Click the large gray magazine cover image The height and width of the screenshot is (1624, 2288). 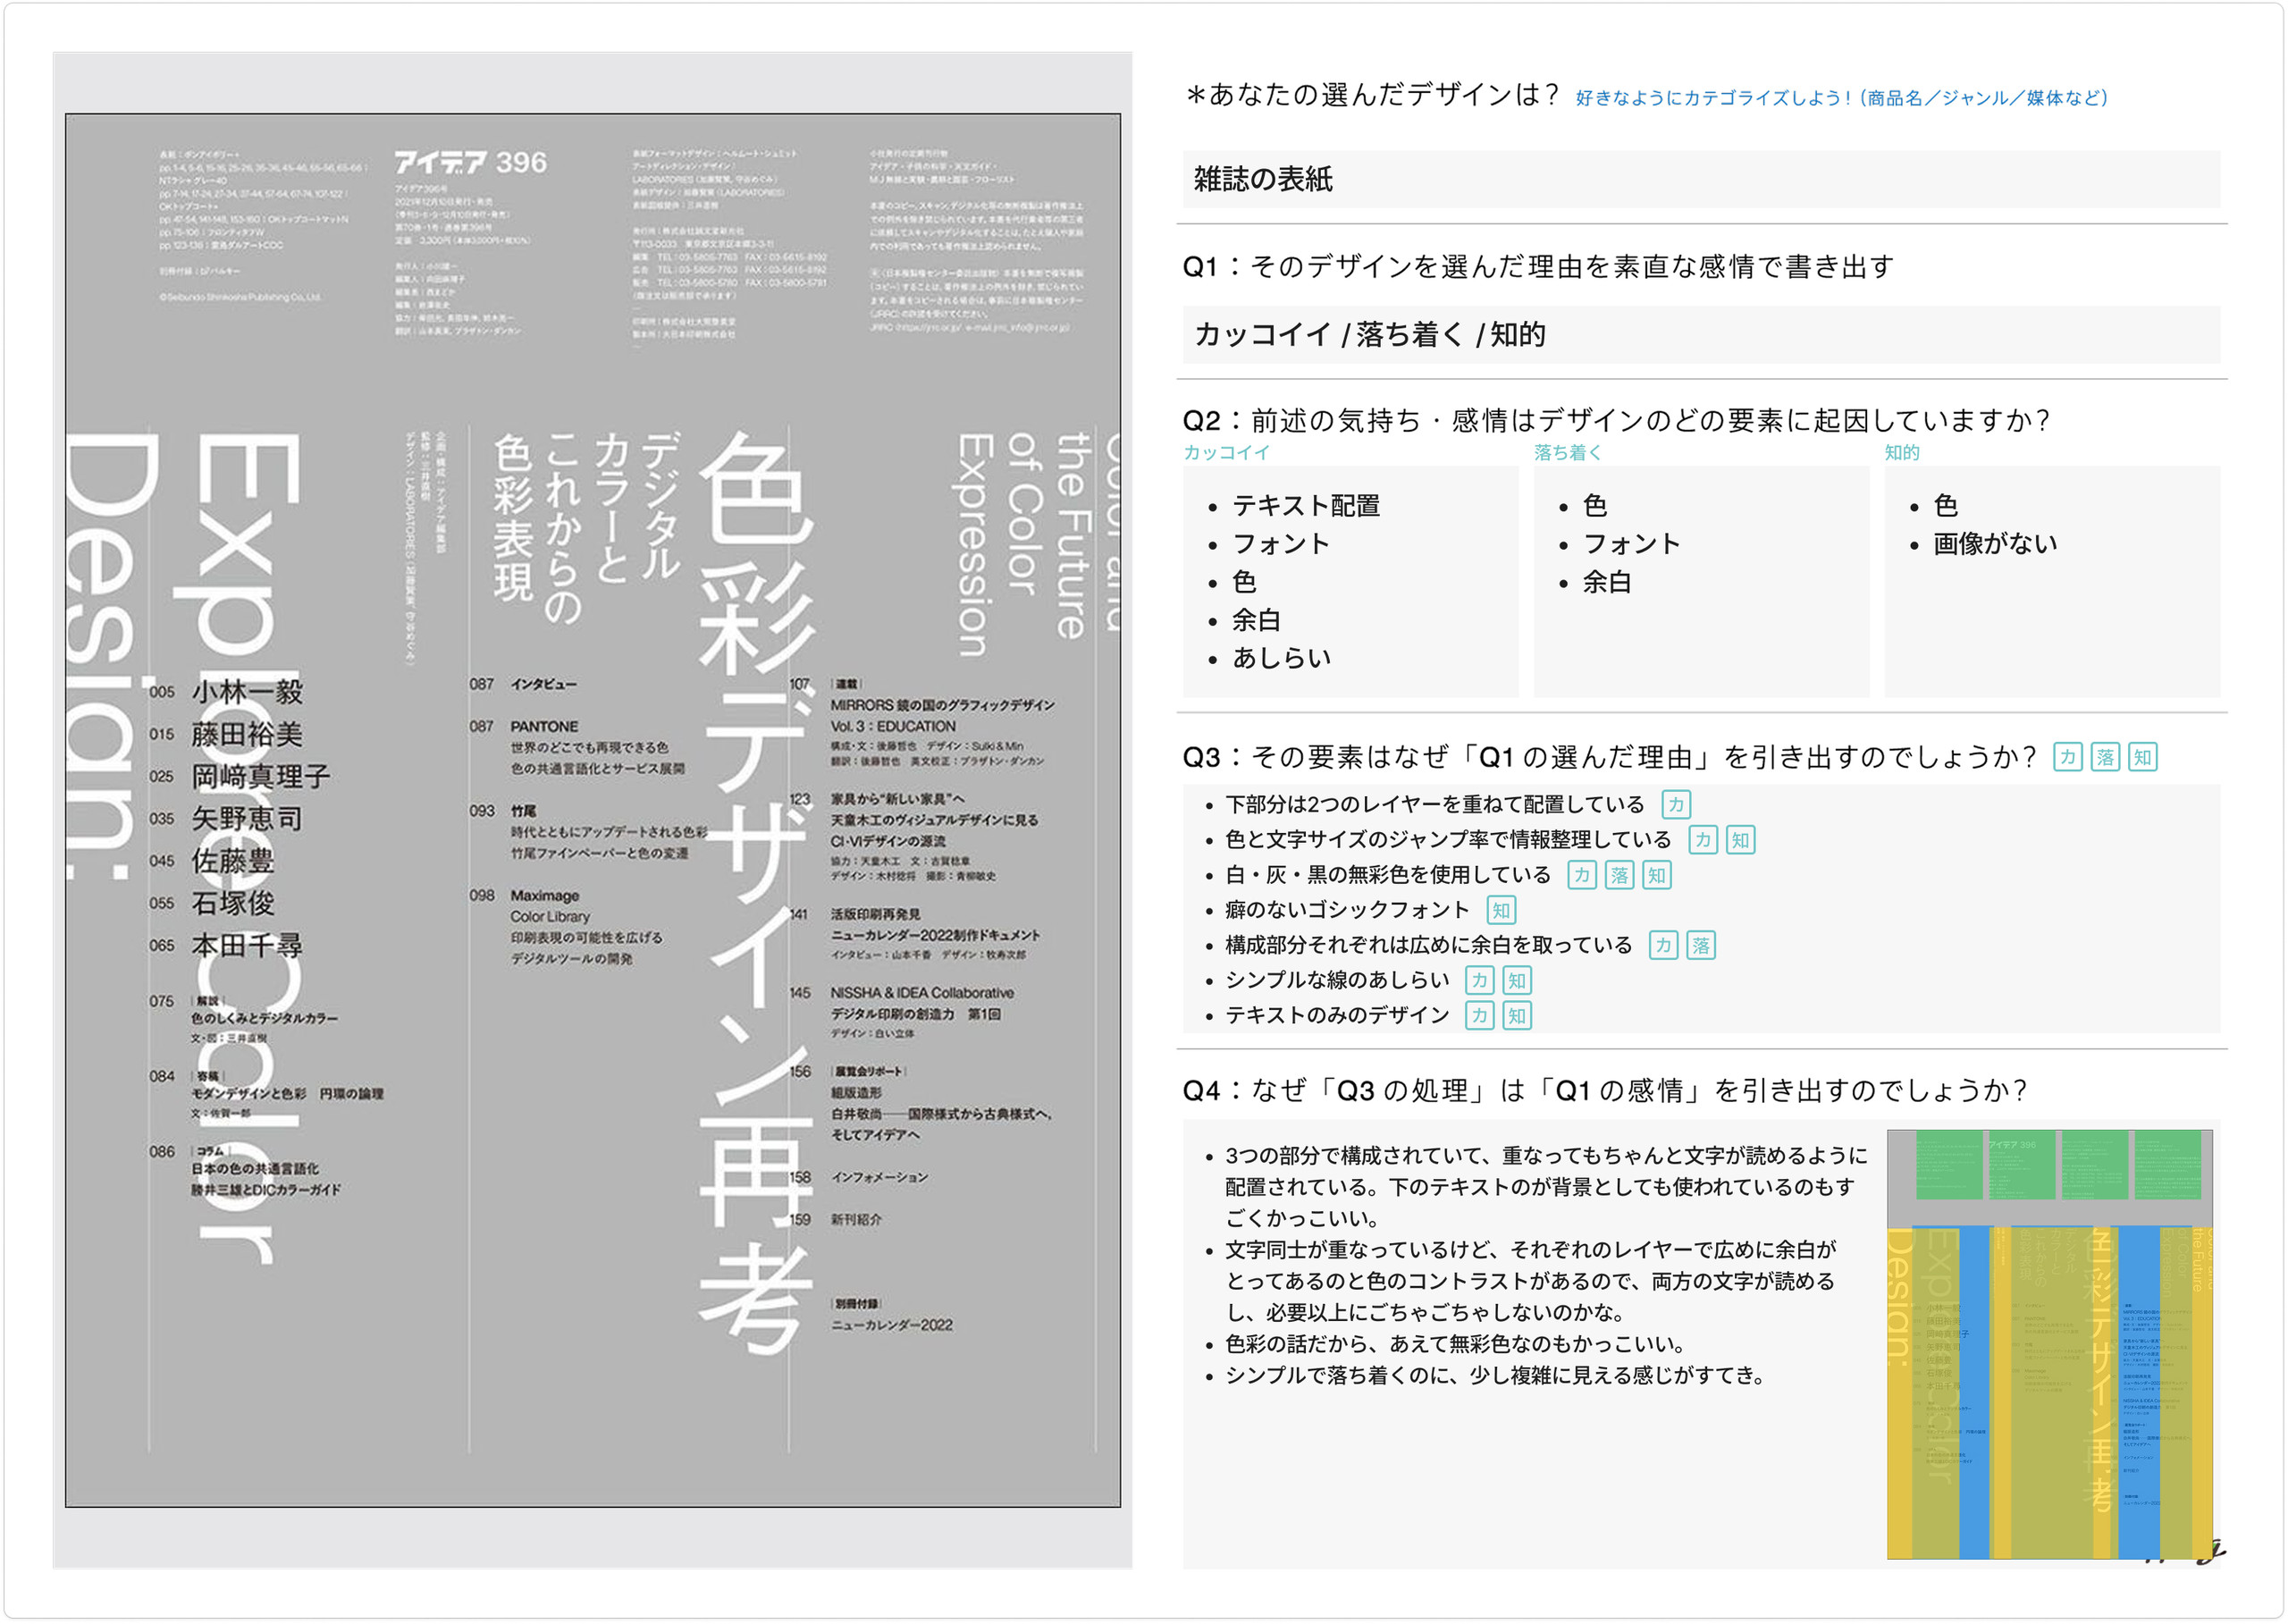point(592,810)
